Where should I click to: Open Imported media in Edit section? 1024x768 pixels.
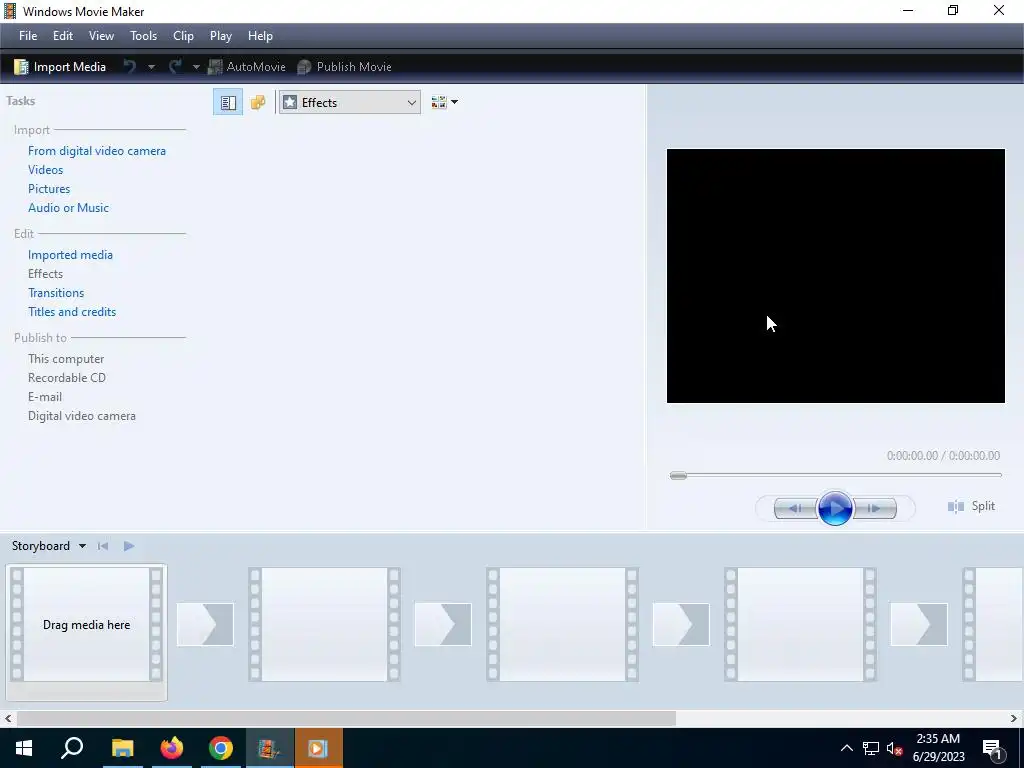click(x=71, y=255)
